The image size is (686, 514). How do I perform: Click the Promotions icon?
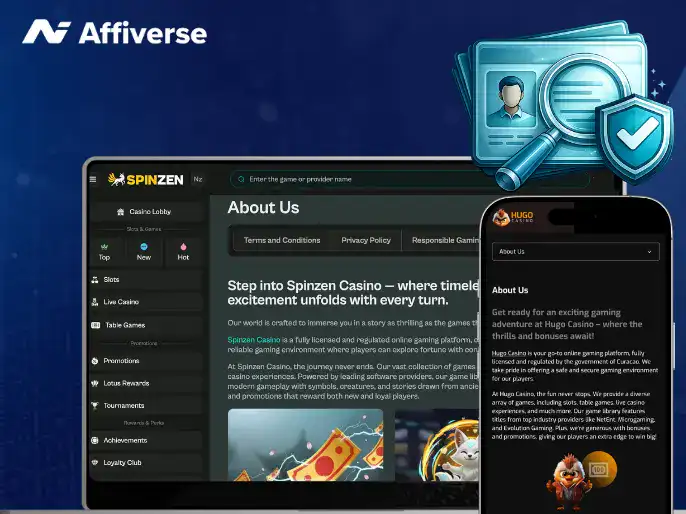tap(94, 361)
